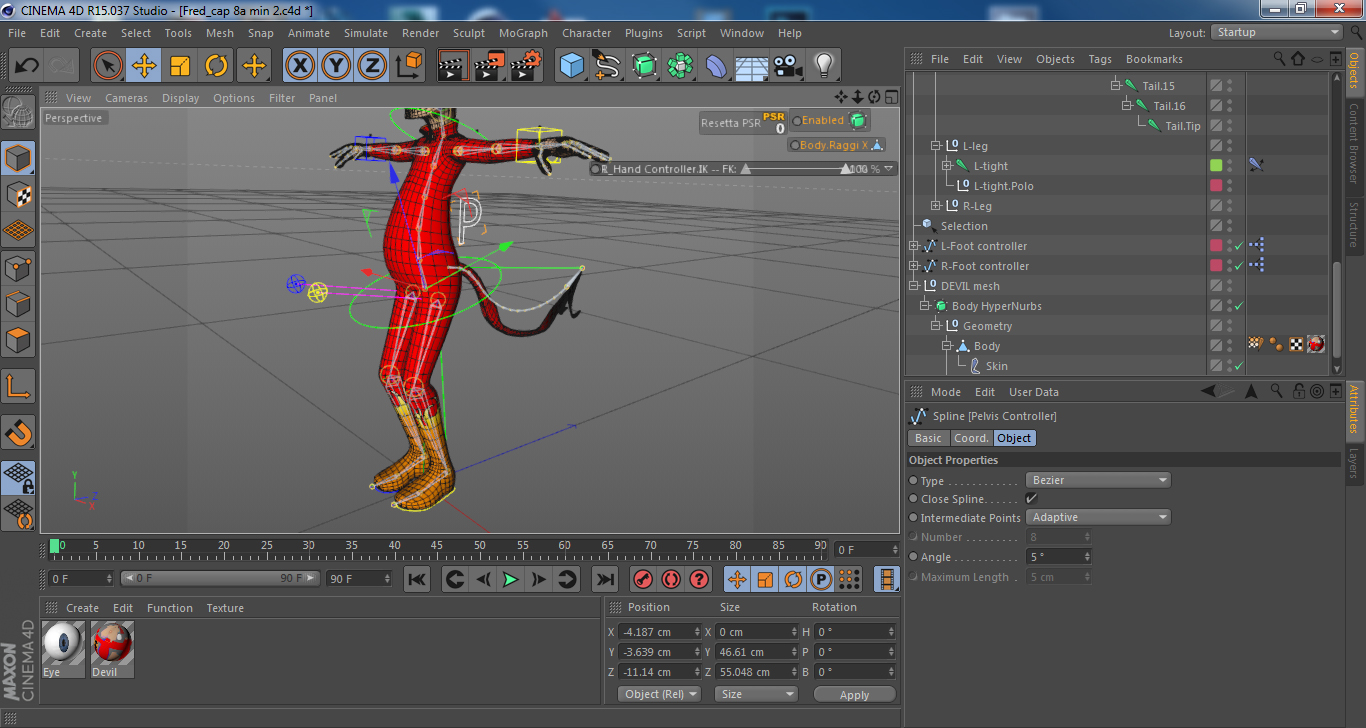Click Render to Picture Viewer icon
This screenshot has height=728, width=1366.
tap(490, 66)
